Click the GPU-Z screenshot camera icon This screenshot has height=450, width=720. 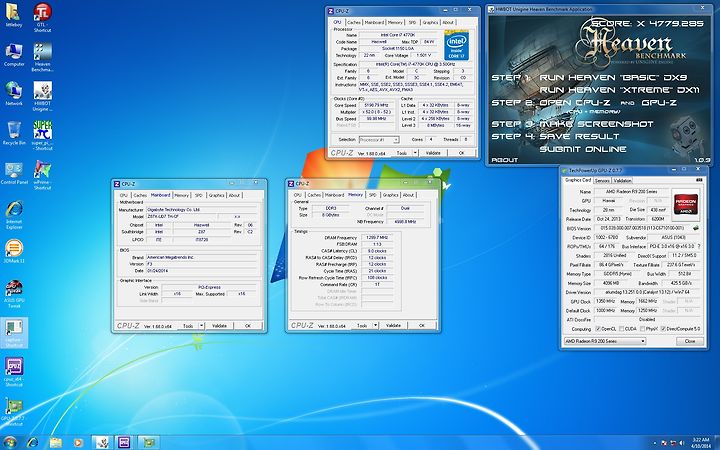[x=699, y=180]
